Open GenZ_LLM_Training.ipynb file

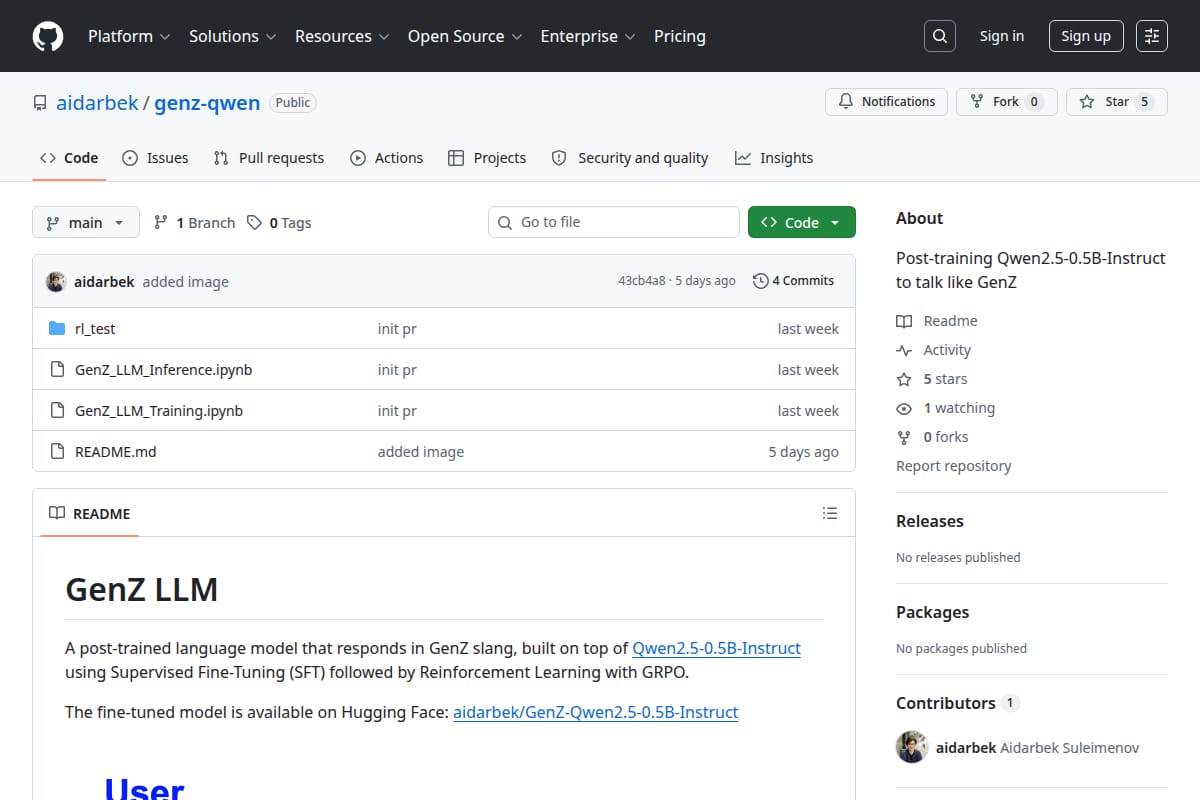159,410
